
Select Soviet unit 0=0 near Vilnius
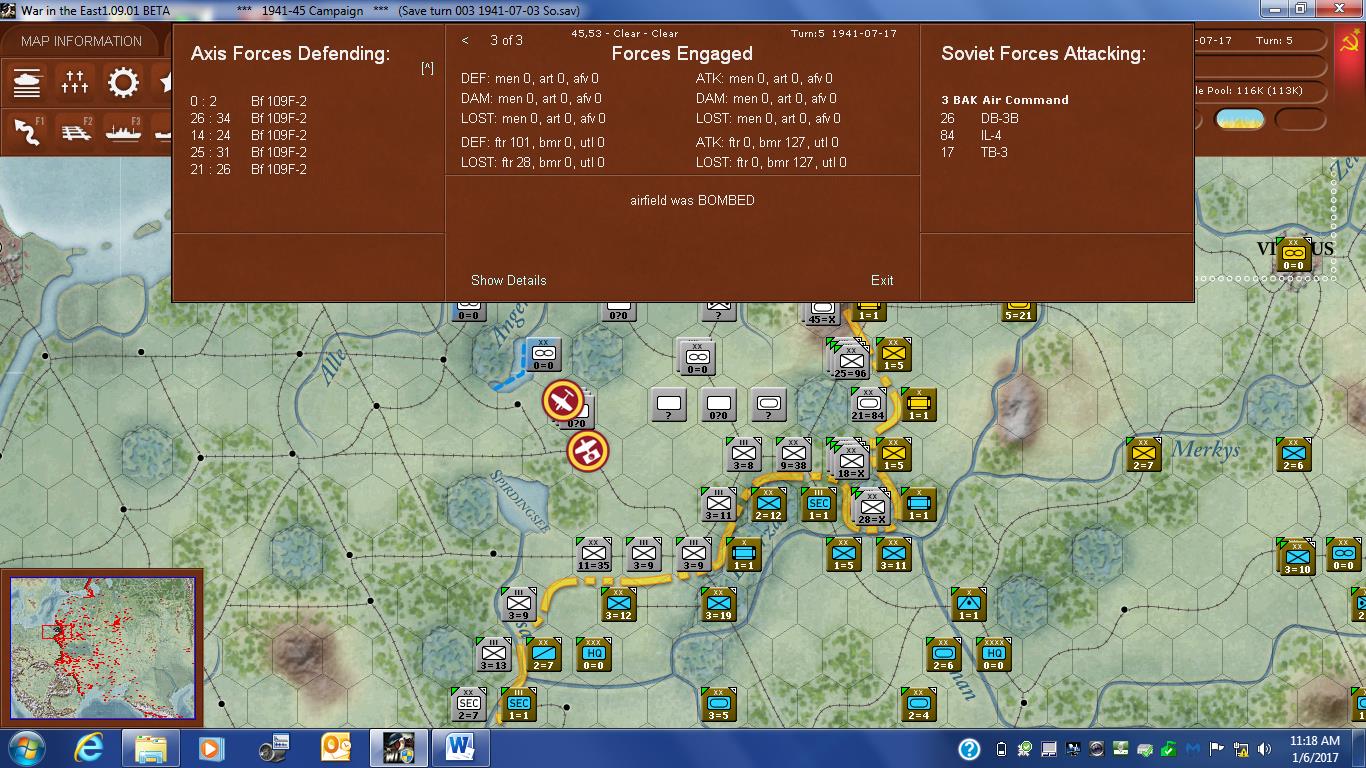(x=1293, y=255)
